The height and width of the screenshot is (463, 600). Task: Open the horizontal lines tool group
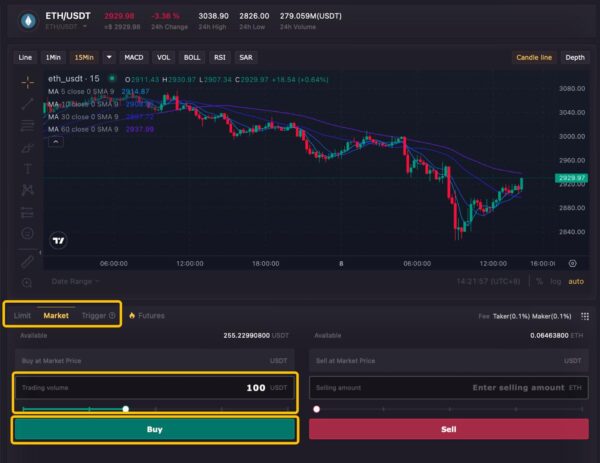[28, 125]
